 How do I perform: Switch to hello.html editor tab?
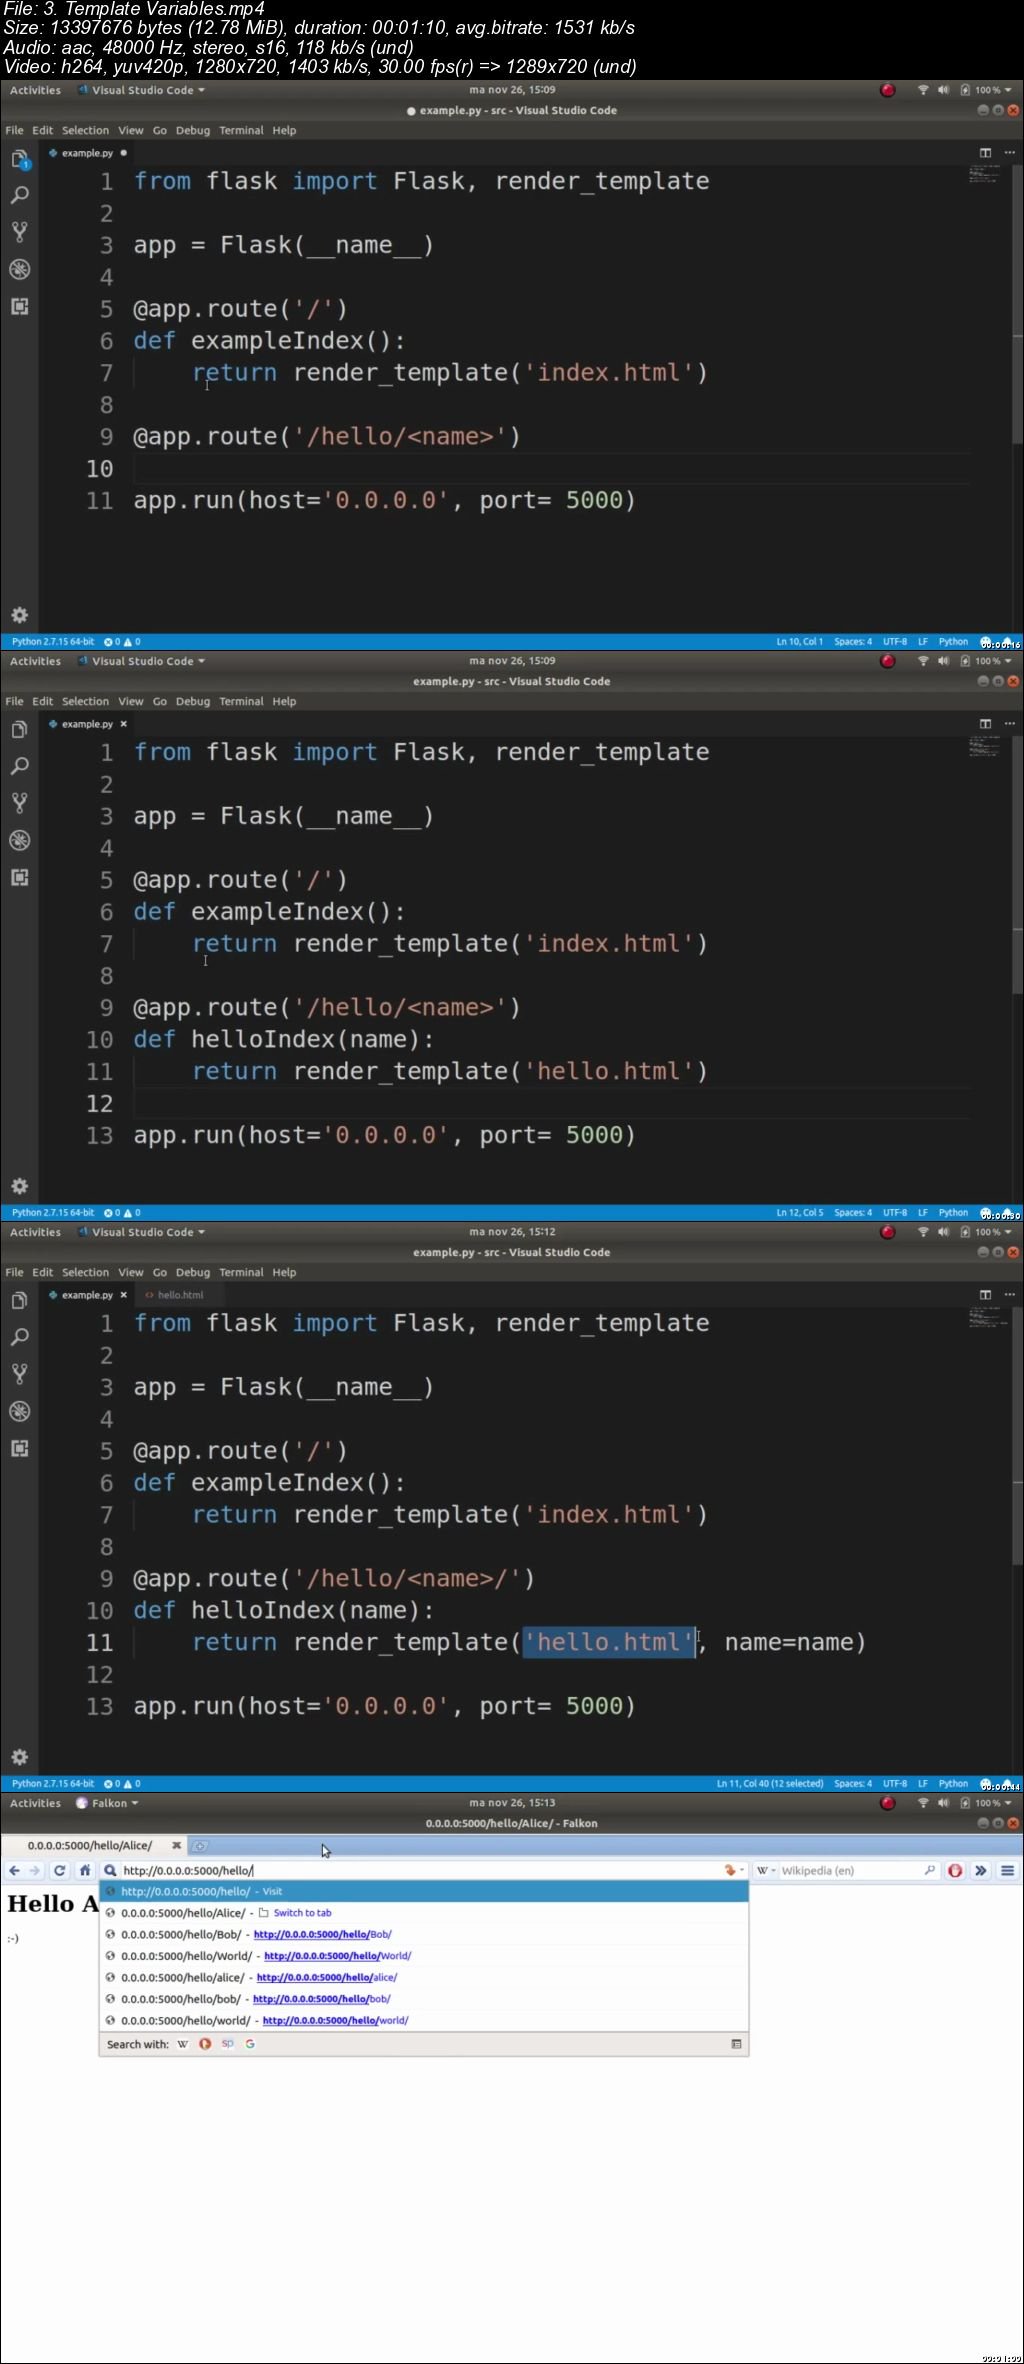(174, 1295)
